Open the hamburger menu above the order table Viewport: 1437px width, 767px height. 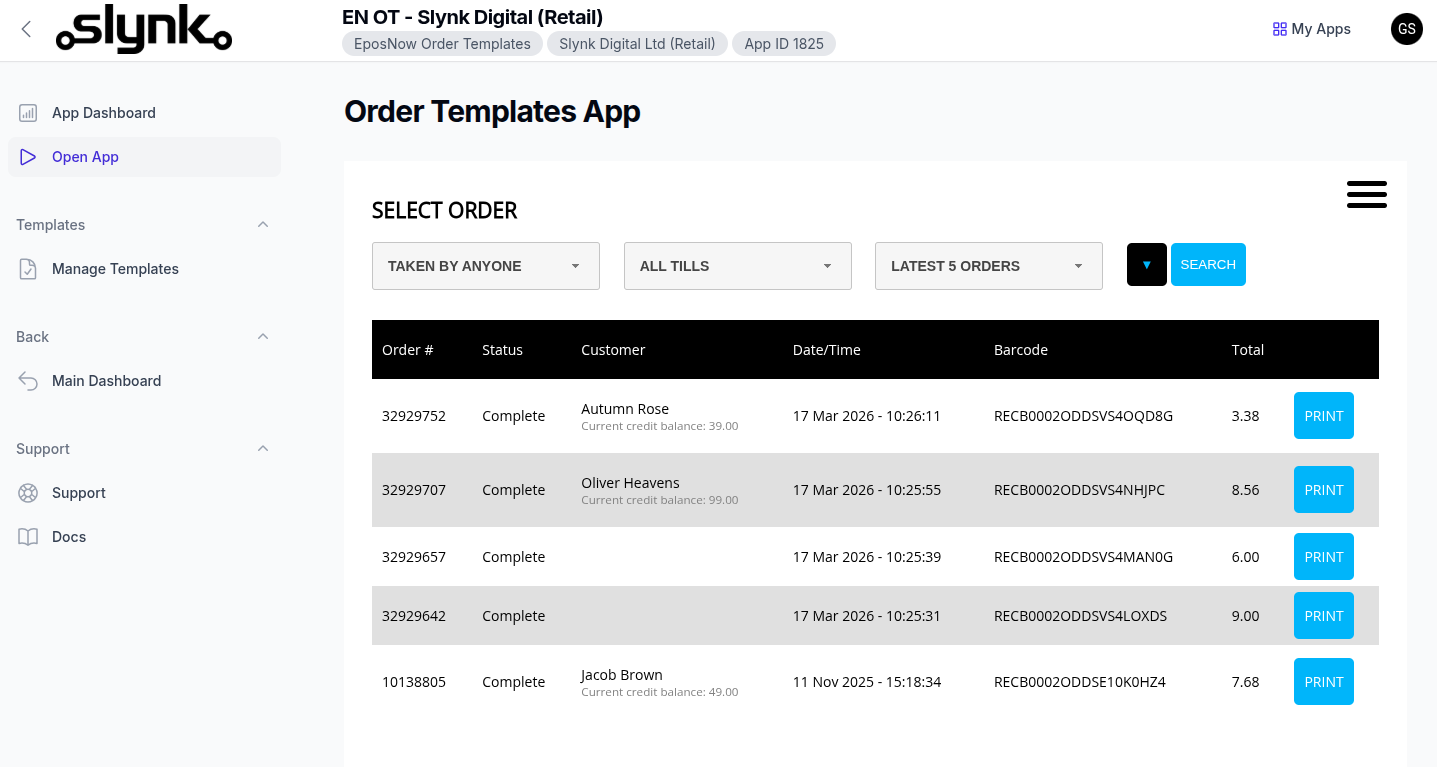(x=1367, y=194)
